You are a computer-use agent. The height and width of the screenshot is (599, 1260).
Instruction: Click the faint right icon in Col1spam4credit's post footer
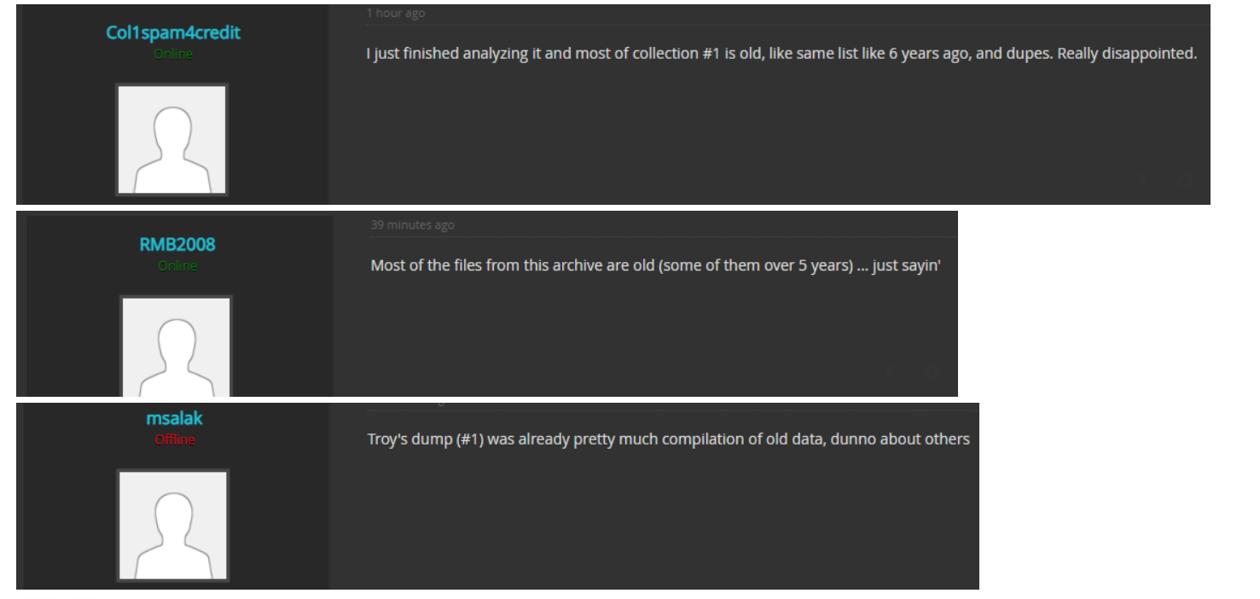1183,180
